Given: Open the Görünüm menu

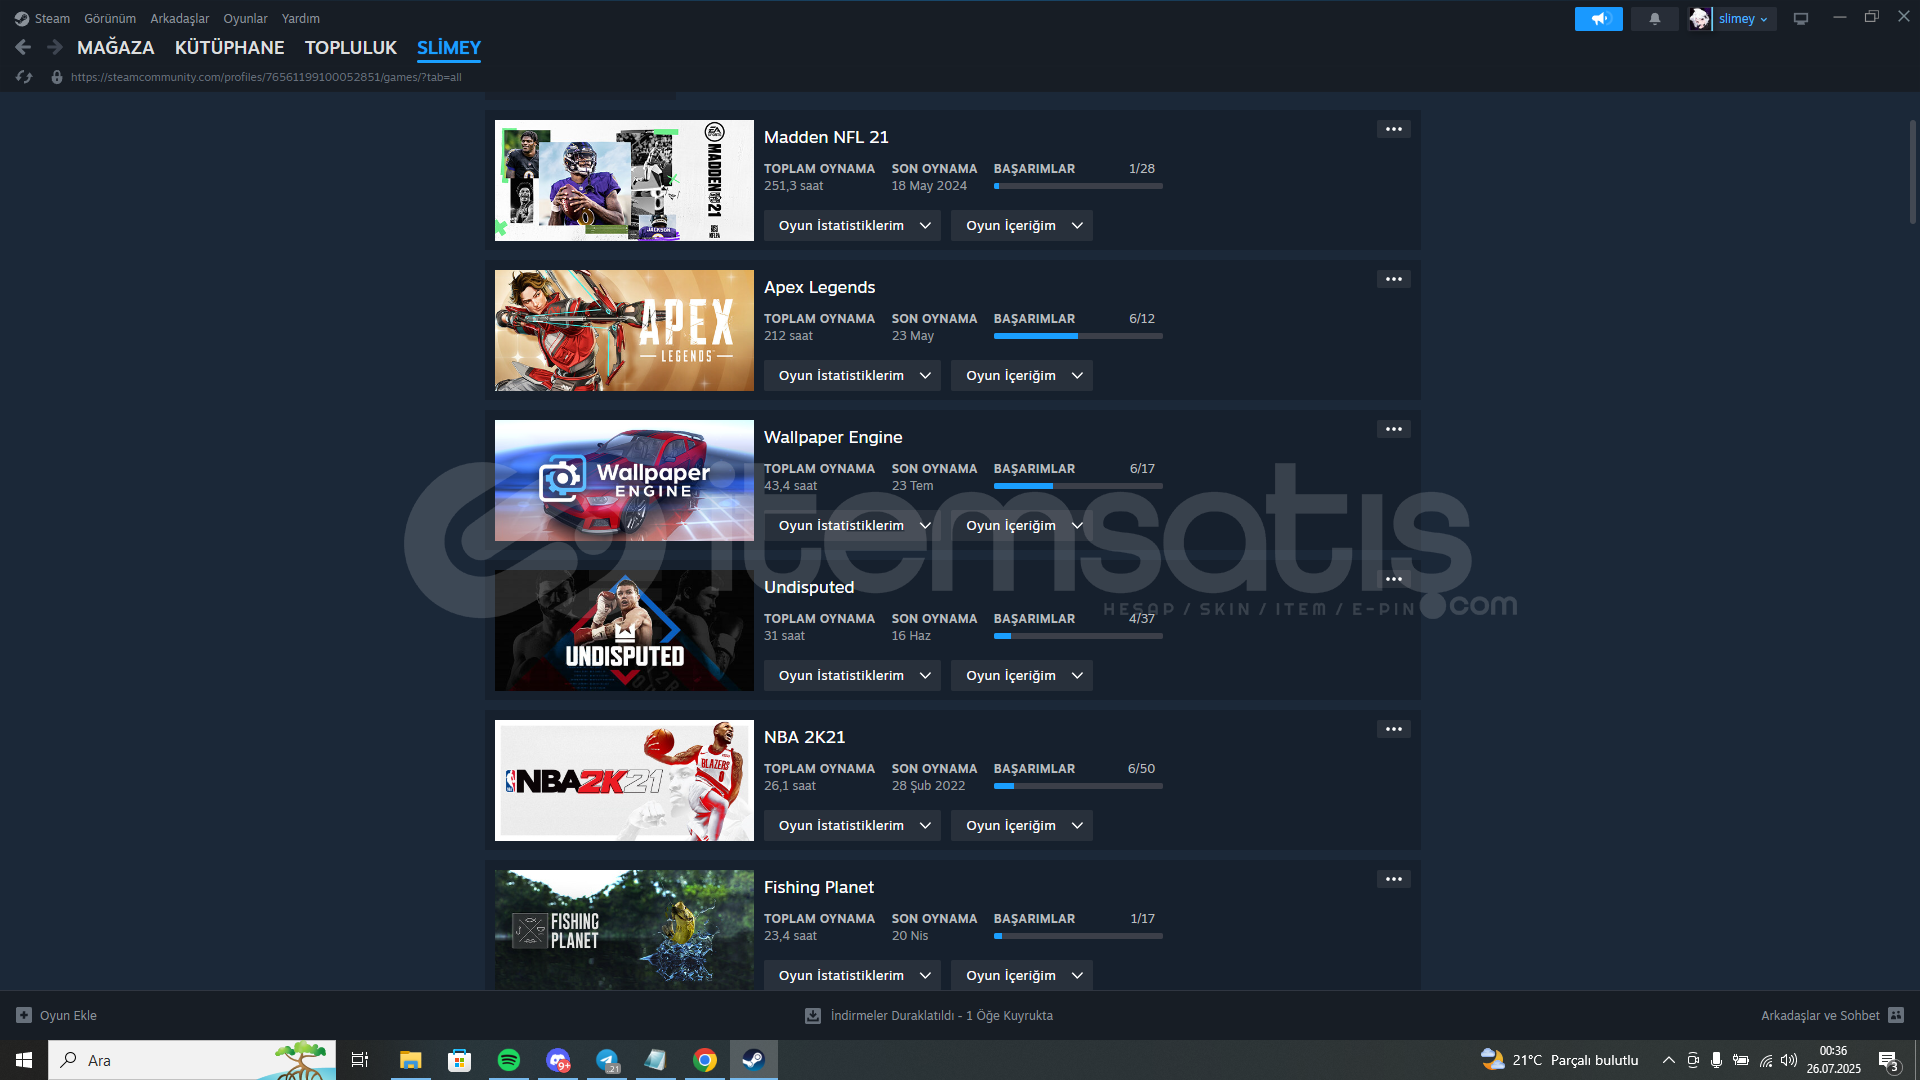Looking at the screenshot, I should pos(110,19).
